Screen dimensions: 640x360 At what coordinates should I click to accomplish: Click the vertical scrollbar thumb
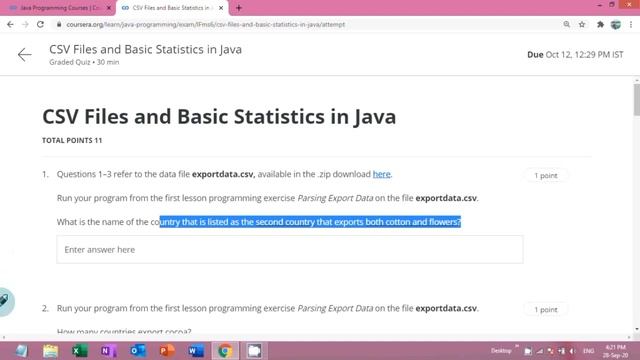click(637, 99)
